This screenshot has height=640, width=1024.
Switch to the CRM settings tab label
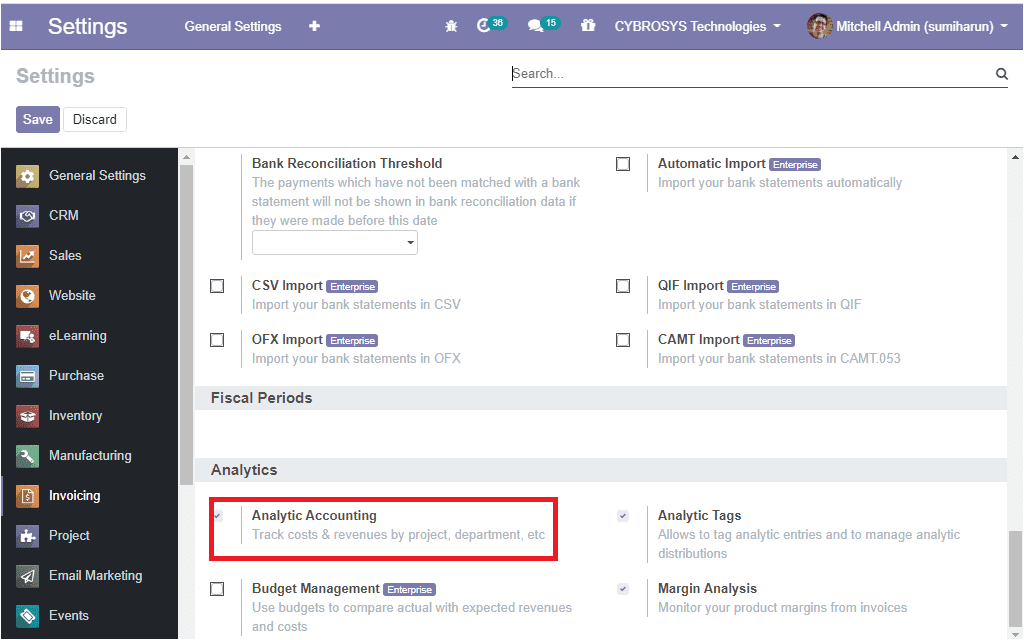point(63,216)
